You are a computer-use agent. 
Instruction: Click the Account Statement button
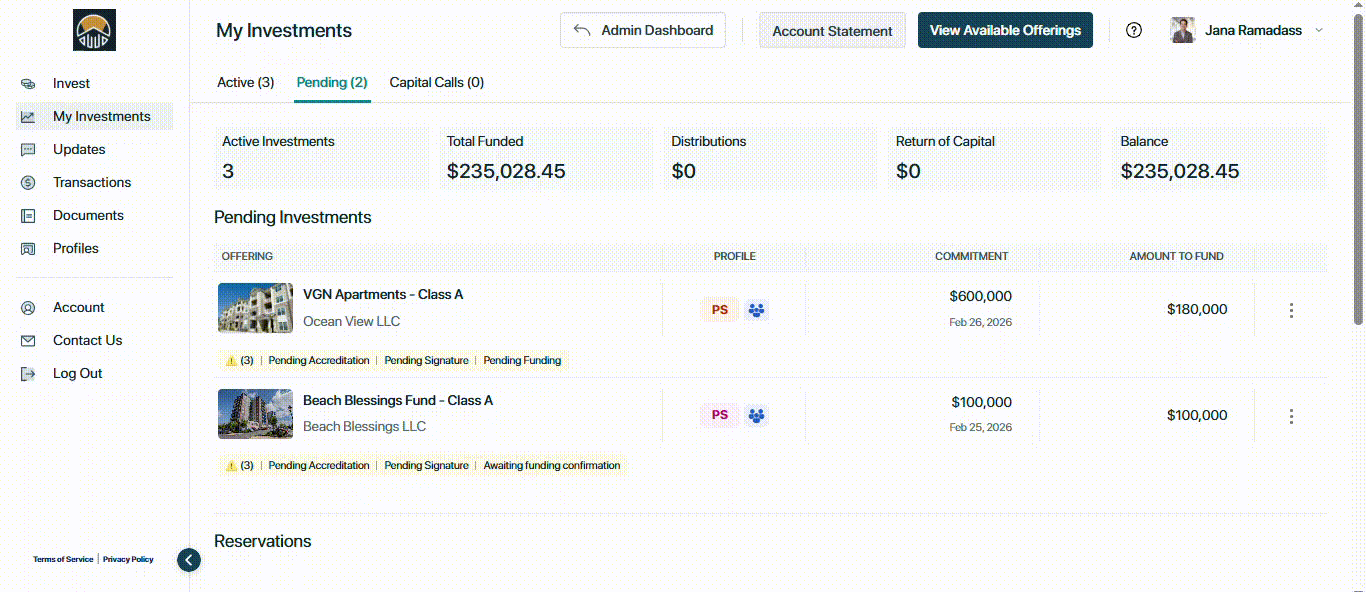coord(832,31)
